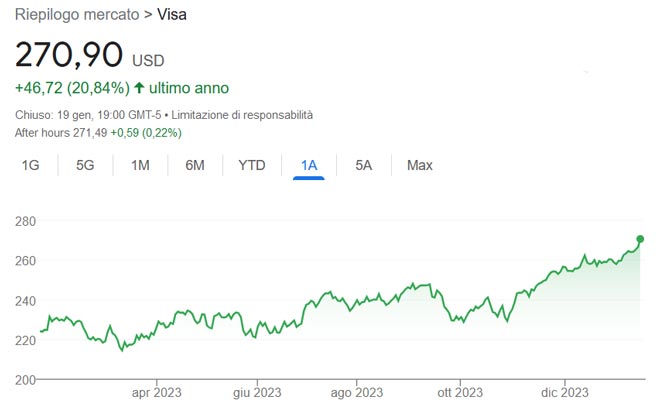660x402 pixels.
Task: Click the green up arrow icon
Action: pos(139,88)
